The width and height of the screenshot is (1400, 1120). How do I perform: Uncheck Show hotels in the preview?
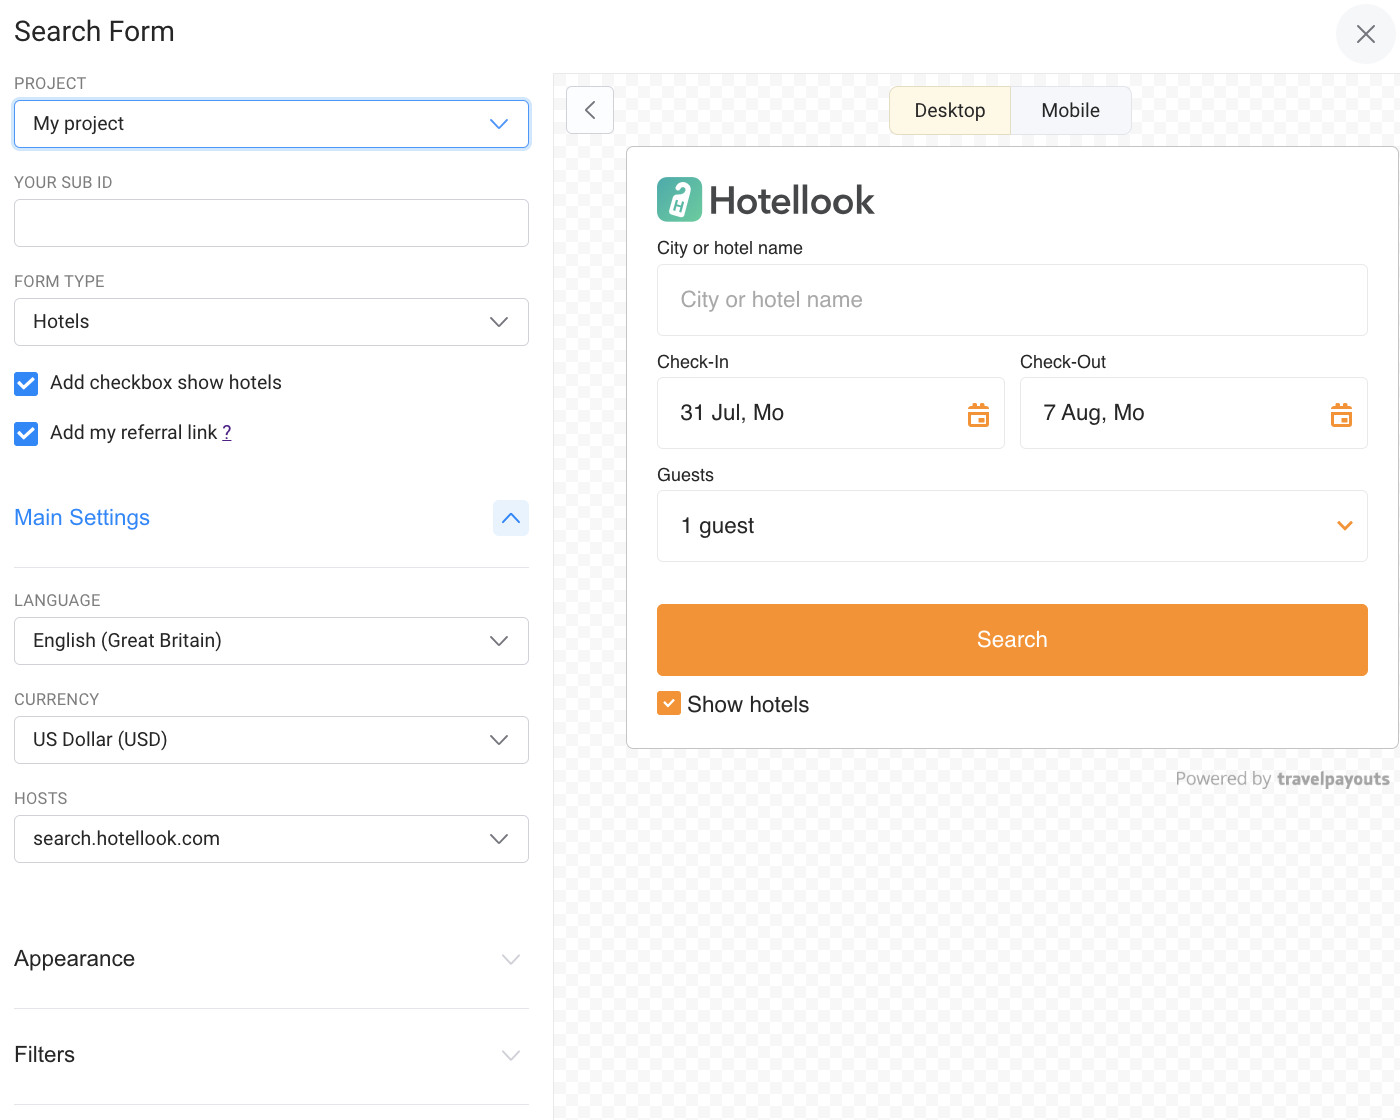[x=669, y=704]
